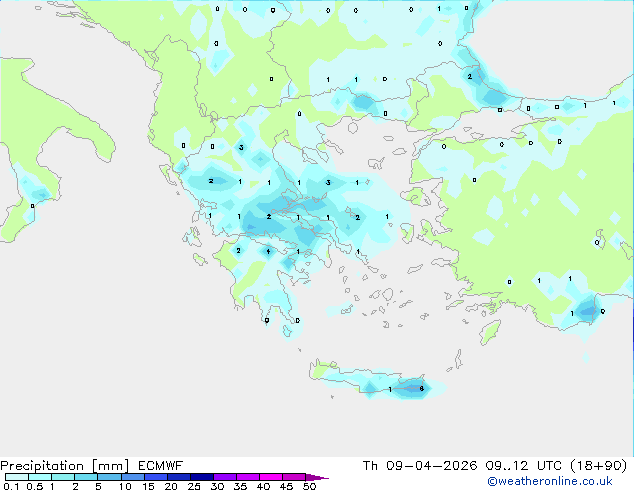Viewport: 634px width, 490px height.
Task: Click the "ECMWF" model label
Action: point(161,466)
